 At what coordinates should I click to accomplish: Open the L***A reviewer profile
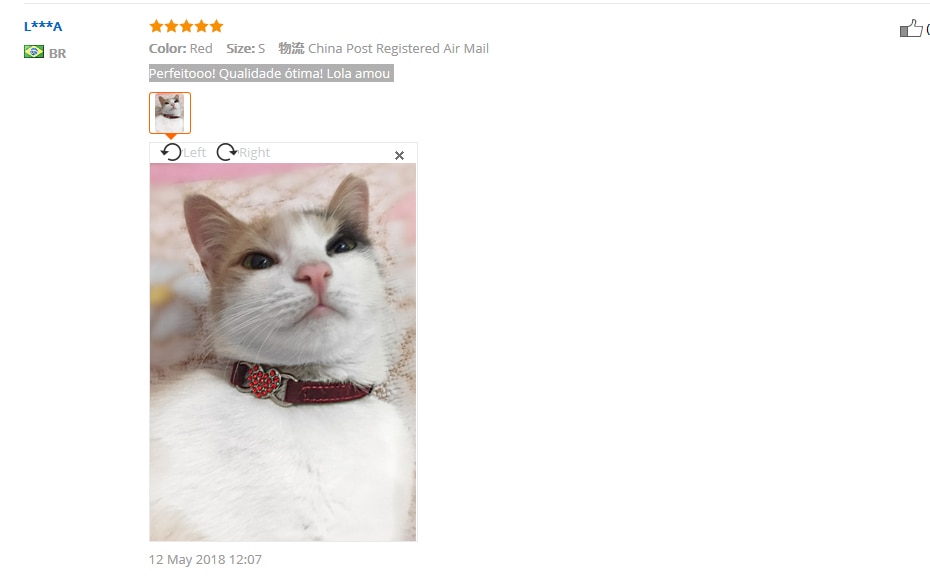pos(43,26)
